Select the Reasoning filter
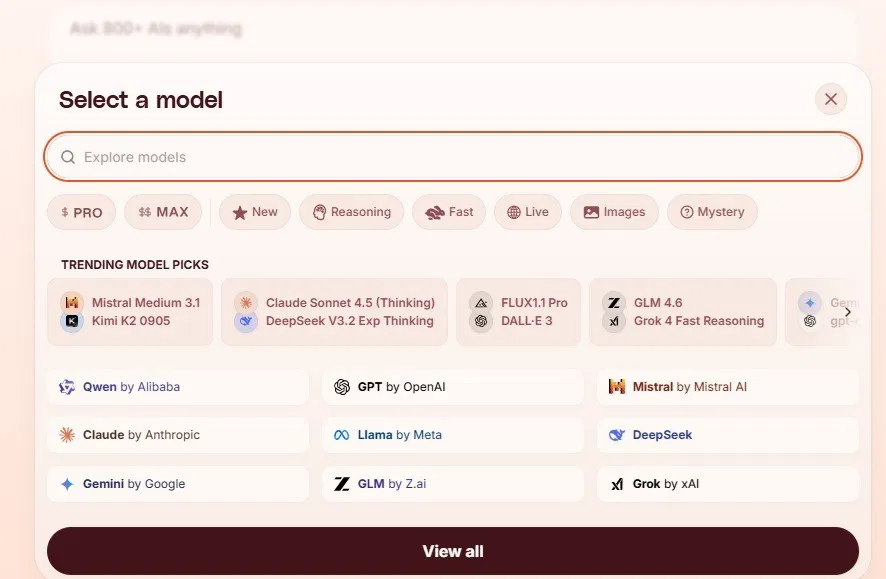 pyautogui.click(x=351, y=211)
